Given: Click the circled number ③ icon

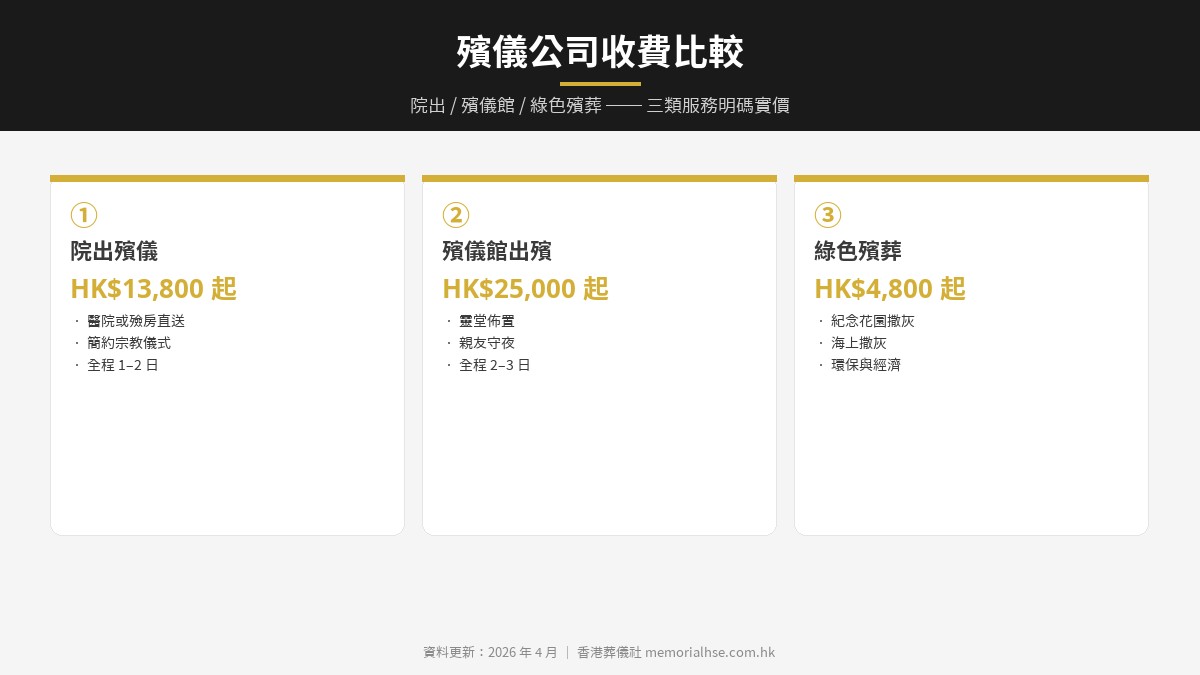Looking at the screenshot, I should [x=828, y=215].
